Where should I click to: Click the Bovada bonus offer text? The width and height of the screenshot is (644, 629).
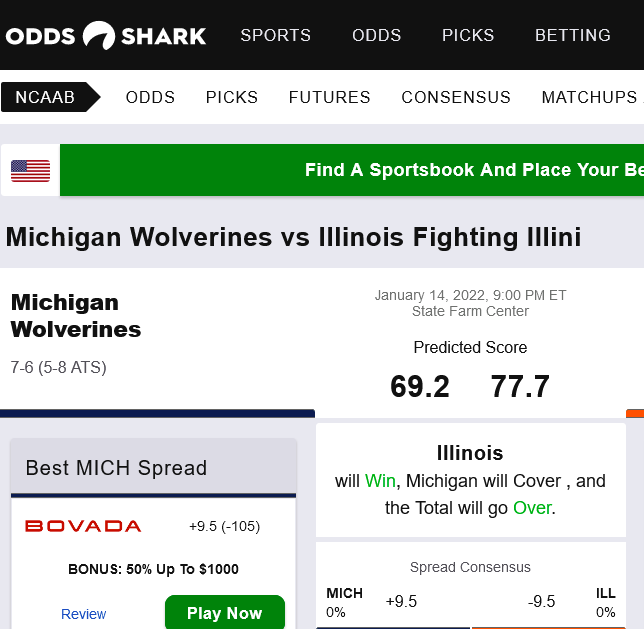(x=153, y=569)
